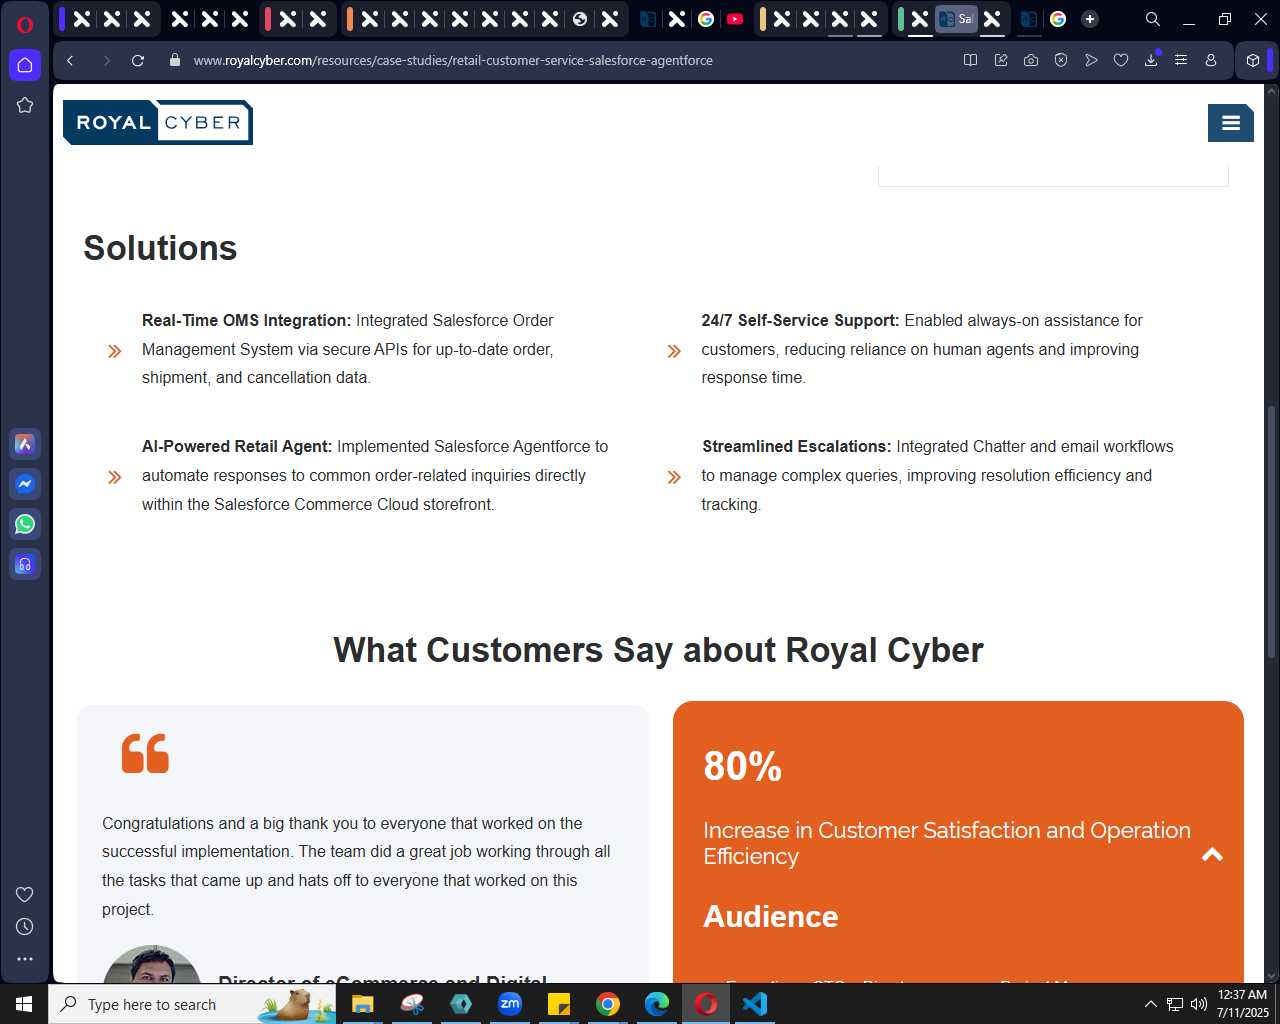Screen dimensions: 1280x1024
Task: Click 'AI-Powered Retail Agent:' heading text
Action: (237, 446)
